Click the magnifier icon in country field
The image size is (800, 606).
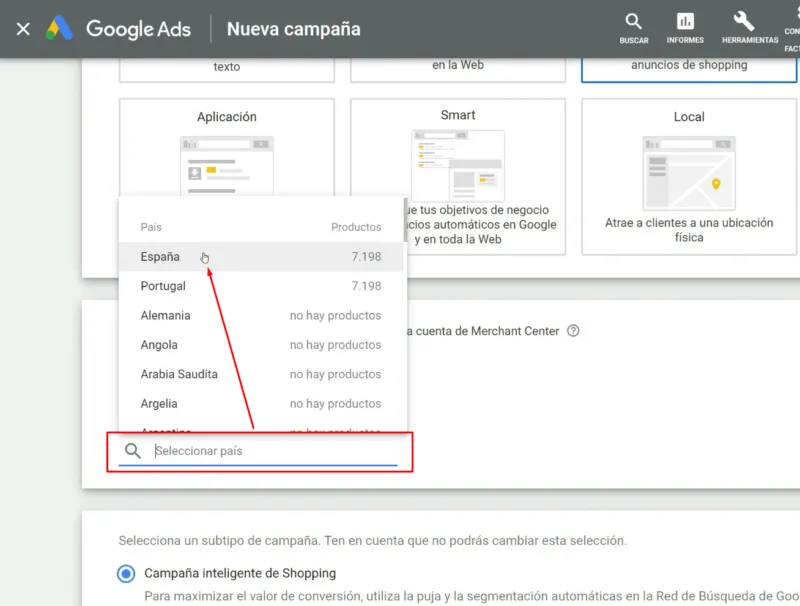tap(133, 450)
